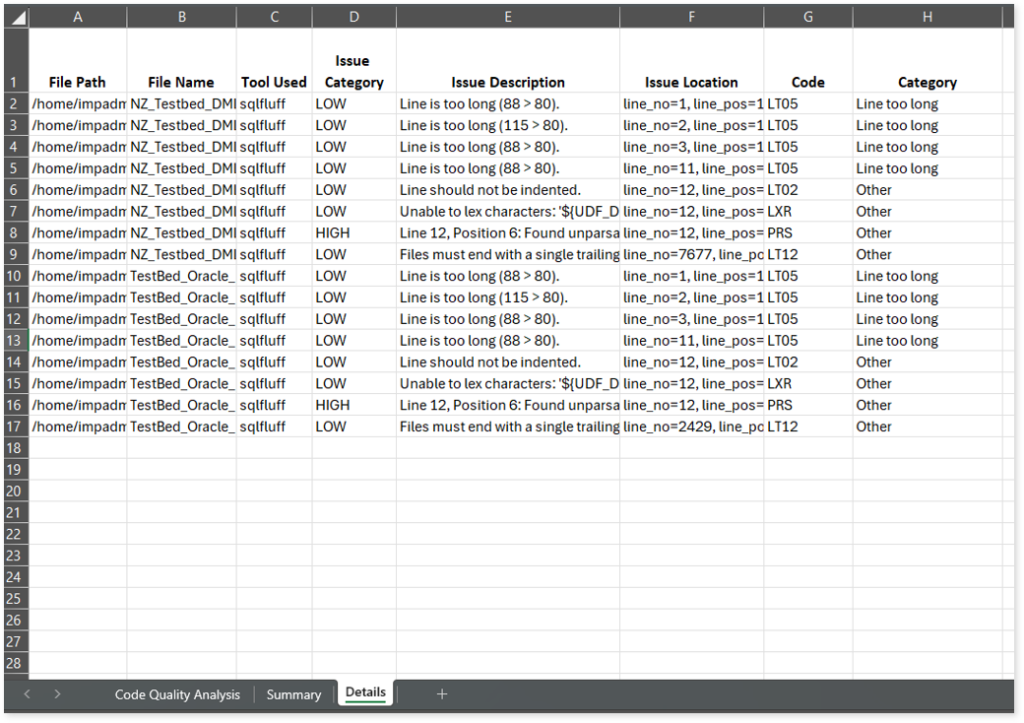Switch to the Code Quality Analysis tab
Image resolution: width=1024 pixels, height=723 pixels.
pos(177,695)
